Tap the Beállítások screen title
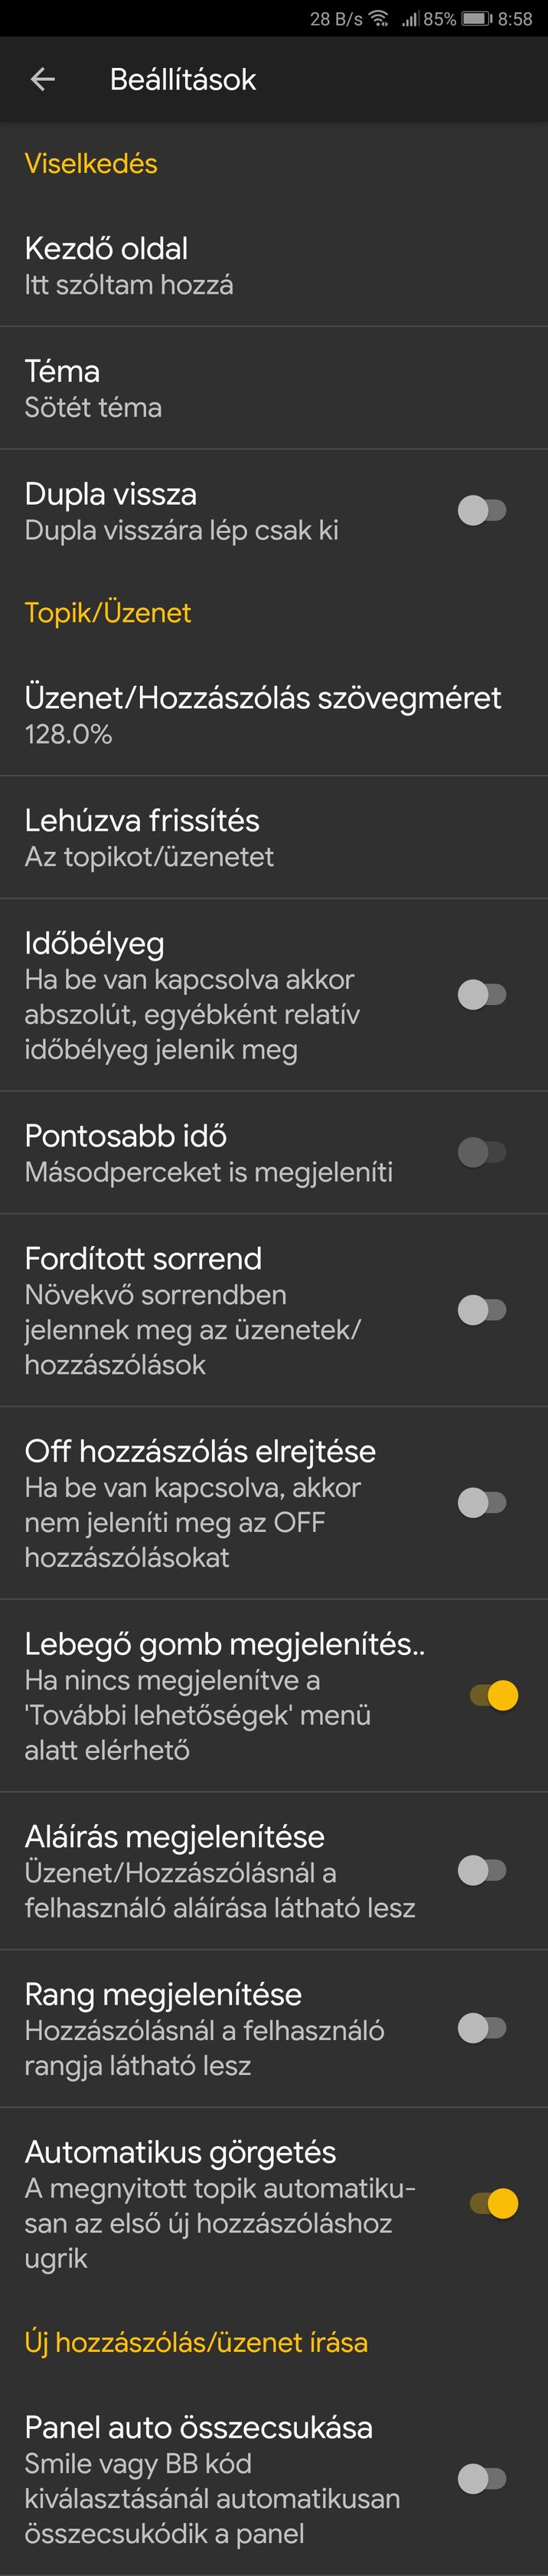The width and height of the screenshot is (548, 2576). coord(183,80)
